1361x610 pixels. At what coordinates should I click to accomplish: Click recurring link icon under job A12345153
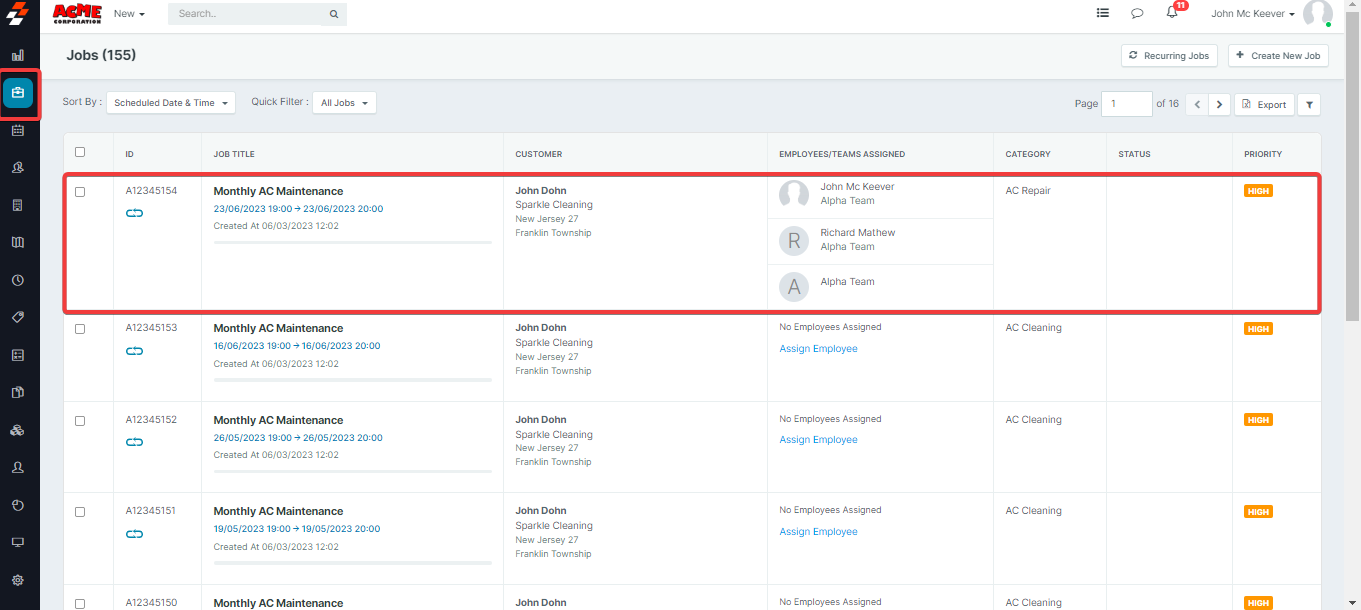tap(135, 350)
